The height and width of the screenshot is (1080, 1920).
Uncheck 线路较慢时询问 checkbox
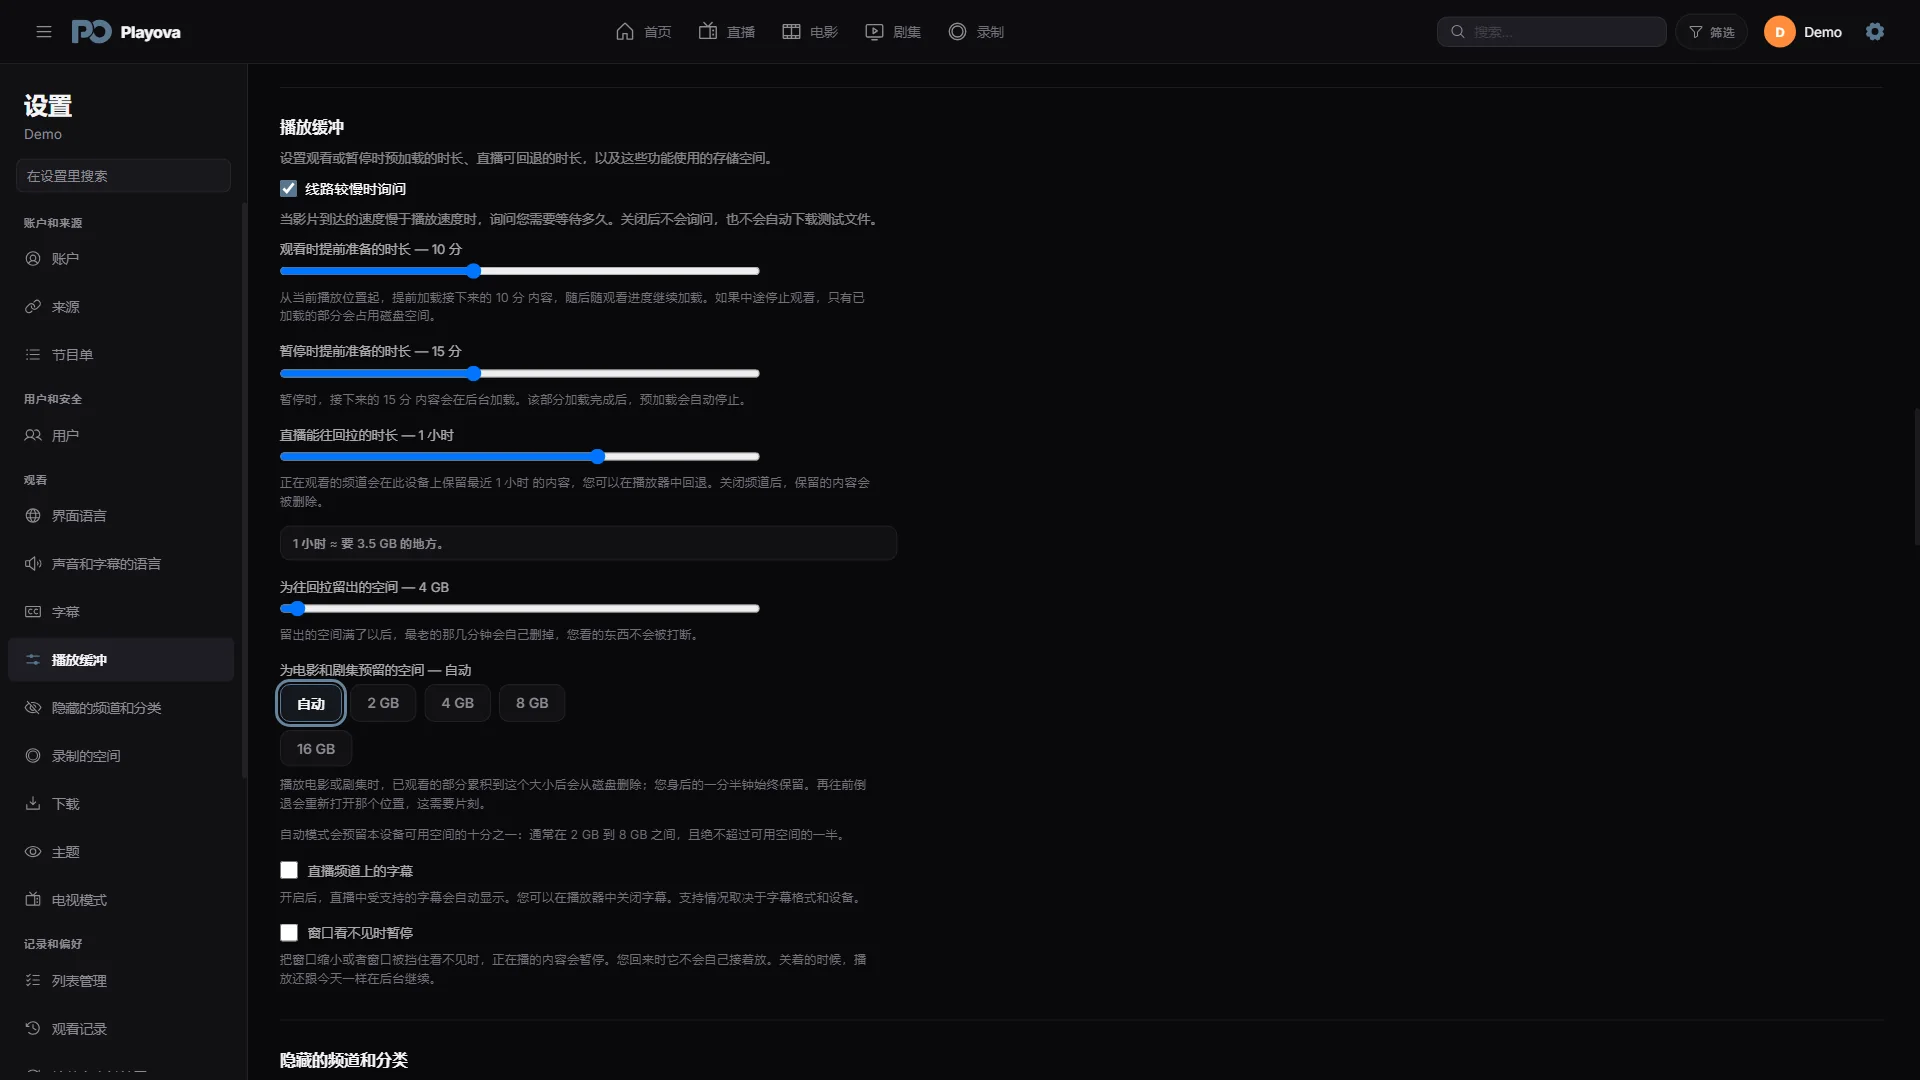click(x=289, y=189)
